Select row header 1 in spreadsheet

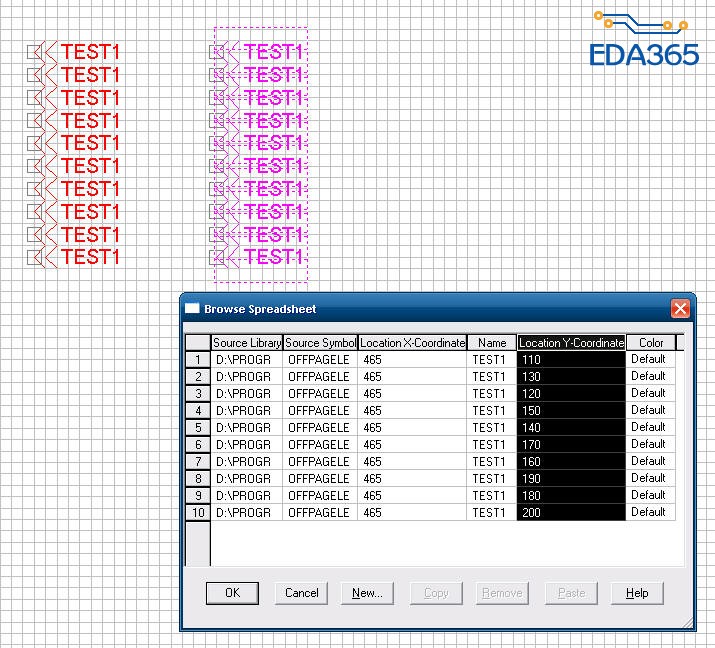pyautogui.click(x=198, y=359)
